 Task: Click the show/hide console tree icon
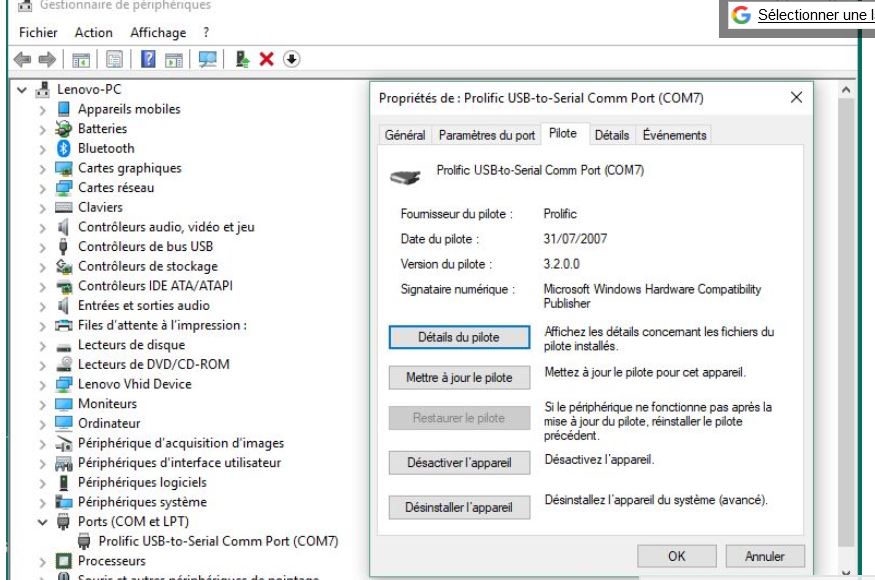coord(81,59)
